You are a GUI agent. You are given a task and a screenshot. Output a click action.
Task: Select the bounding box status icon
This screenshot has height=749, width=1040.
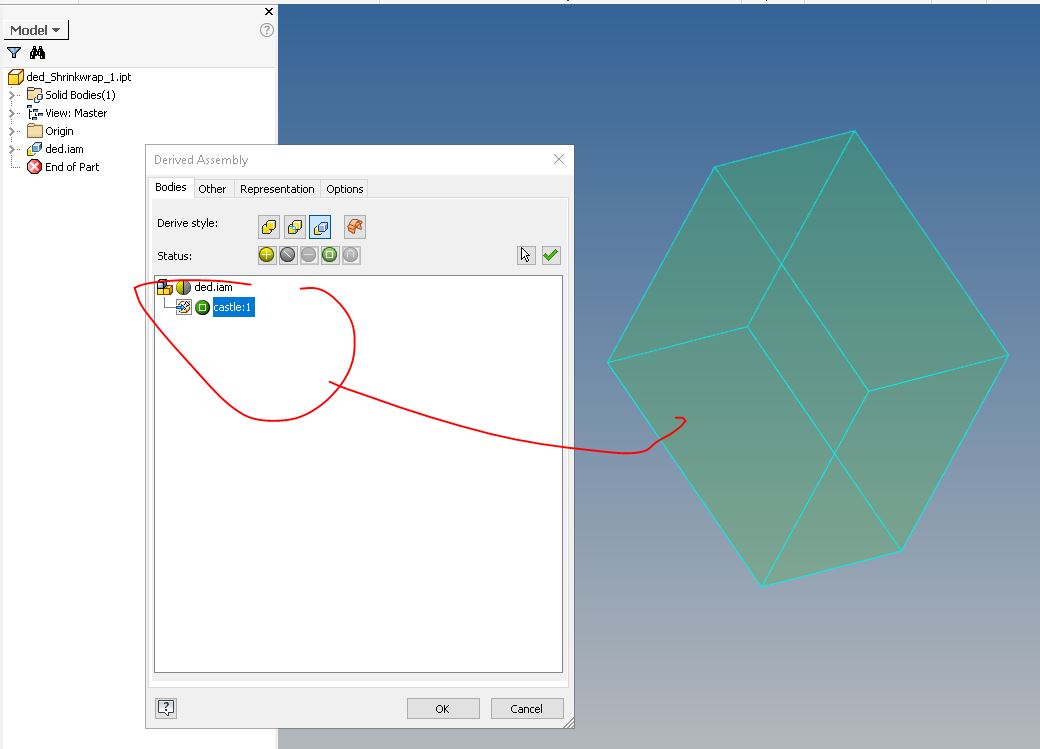329,255
